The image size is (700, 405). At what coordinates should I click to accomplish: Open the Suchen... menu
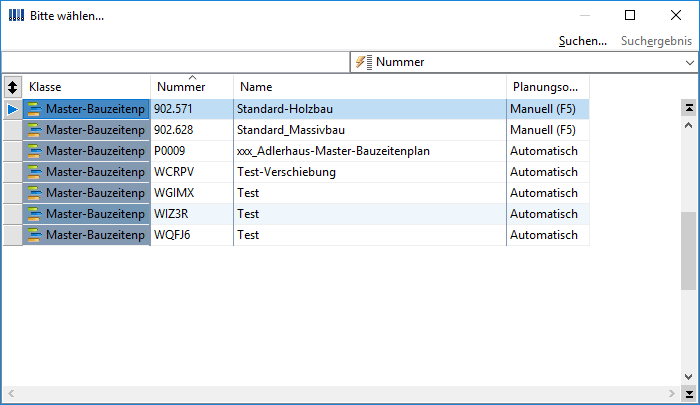point(583,41)
